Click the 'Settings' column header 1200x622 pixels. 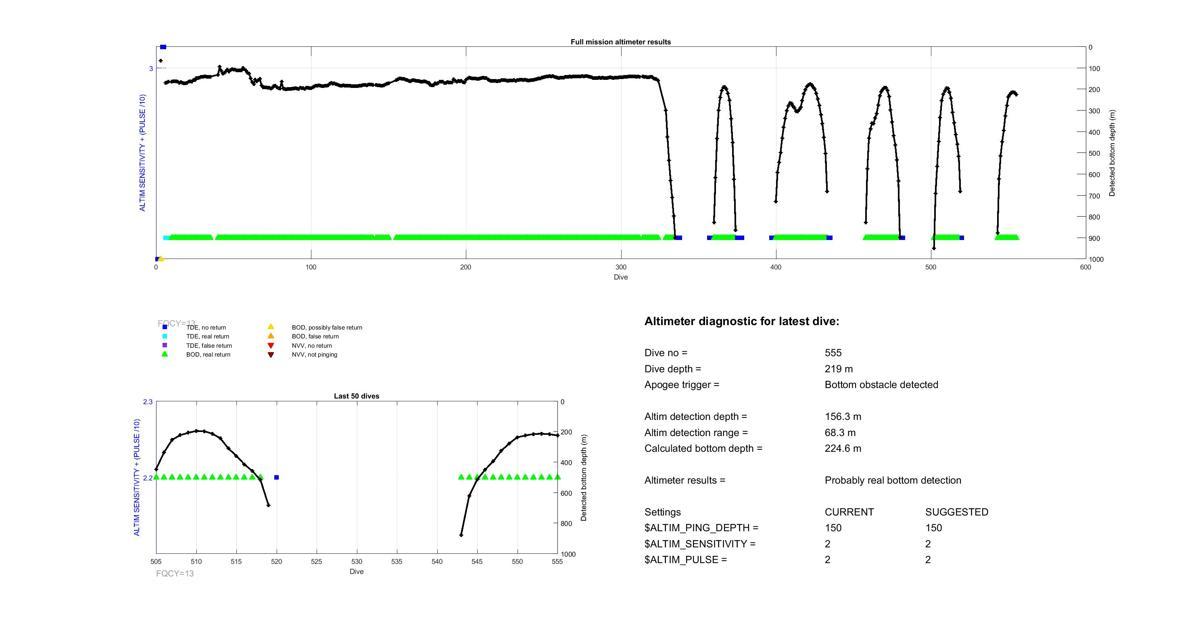(x=662, y=513)
